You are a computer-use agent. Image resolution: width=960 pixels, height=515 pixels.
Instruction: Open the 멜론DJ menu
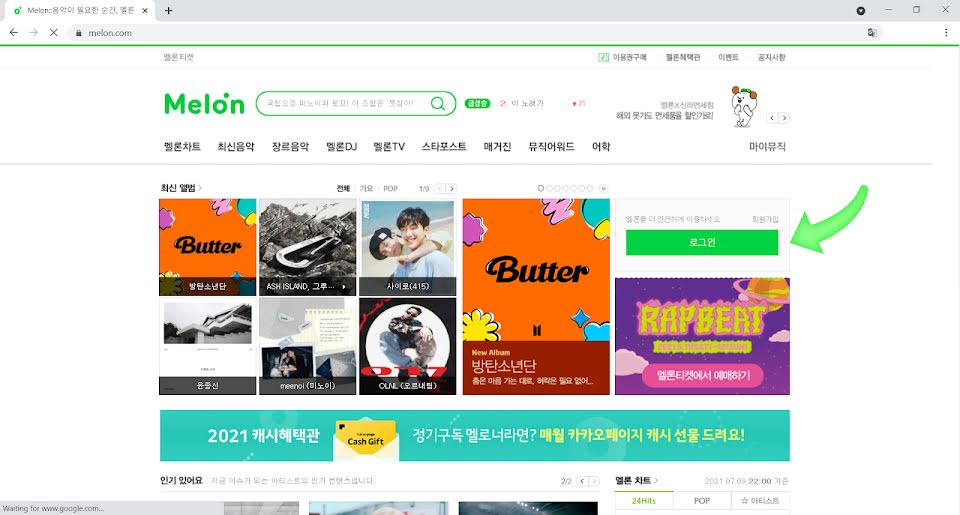pos(341,146)
